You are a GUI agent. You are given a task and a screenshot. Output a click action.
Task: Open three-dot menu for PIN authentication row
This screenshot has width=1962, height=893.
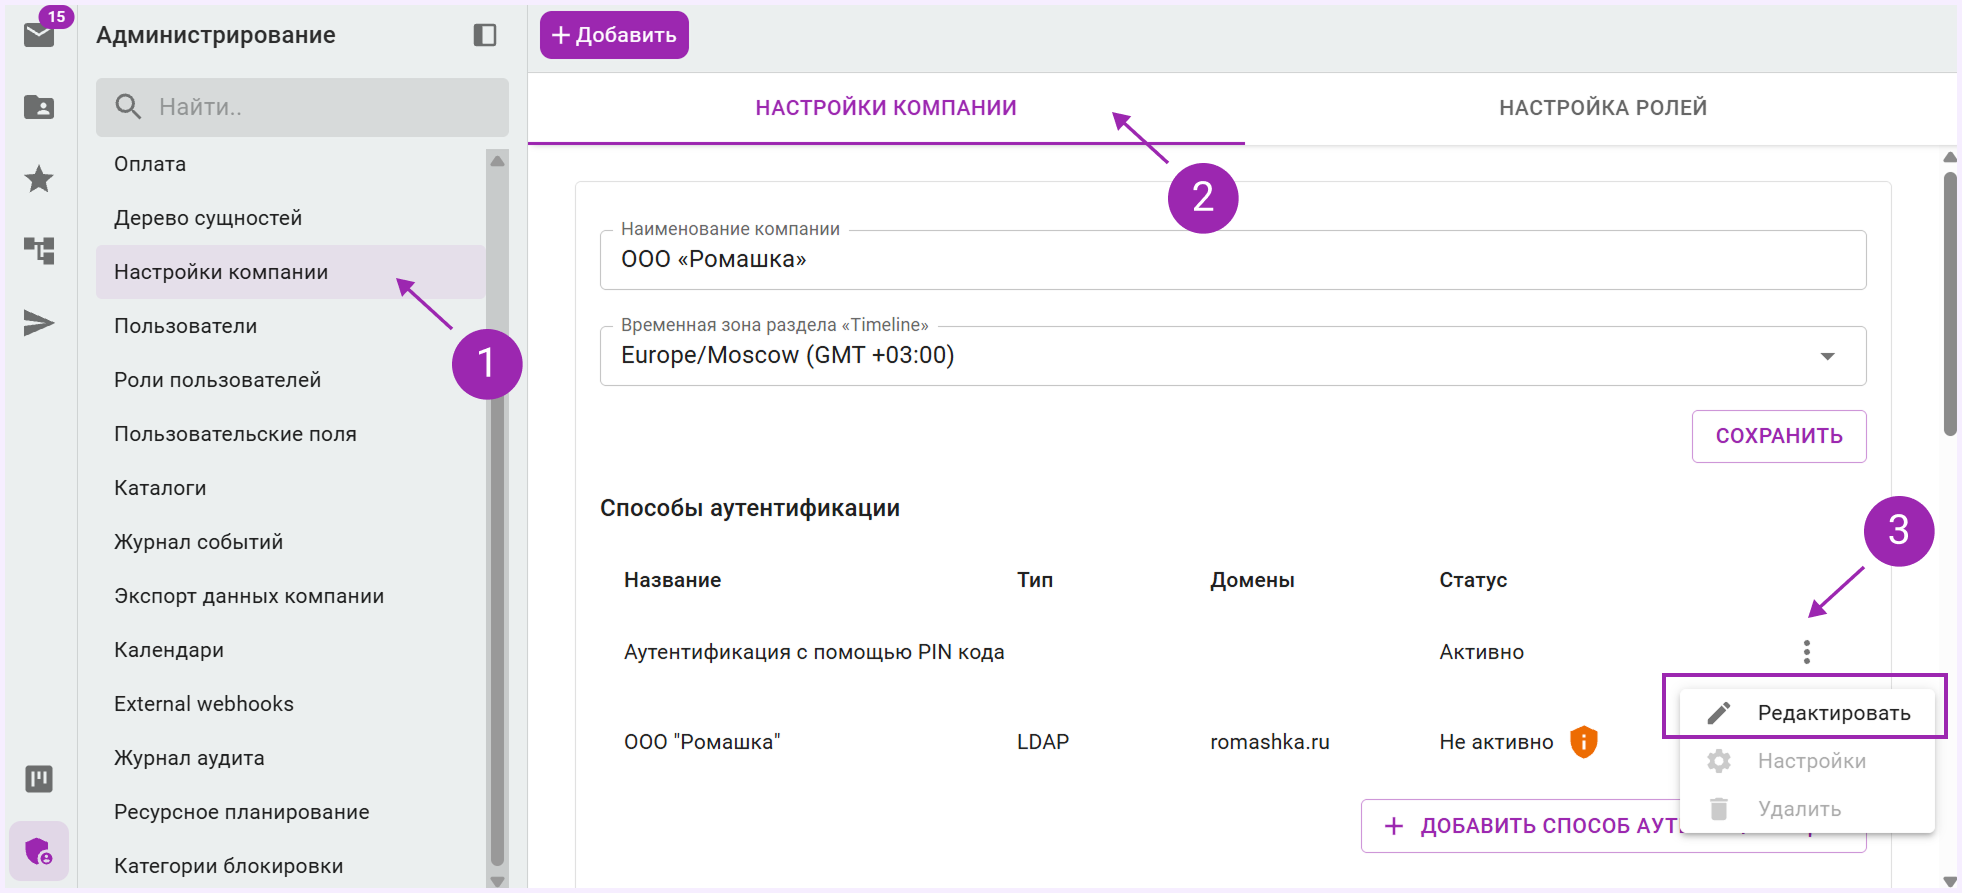pyautogui.click(x=1806, y=652)
